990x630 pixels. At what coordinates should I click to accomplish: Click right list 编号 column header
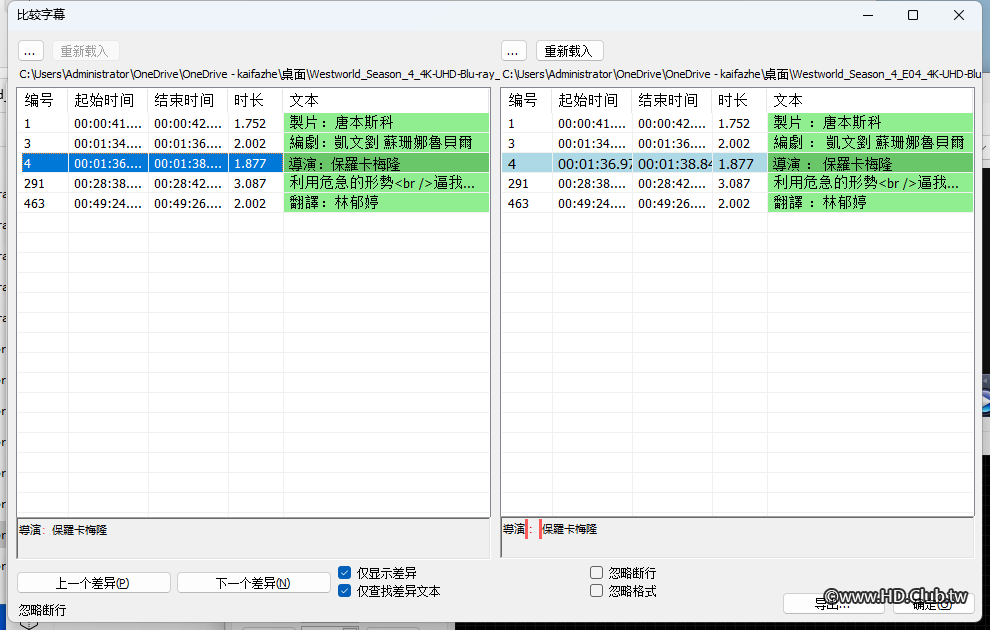point(527,100)
